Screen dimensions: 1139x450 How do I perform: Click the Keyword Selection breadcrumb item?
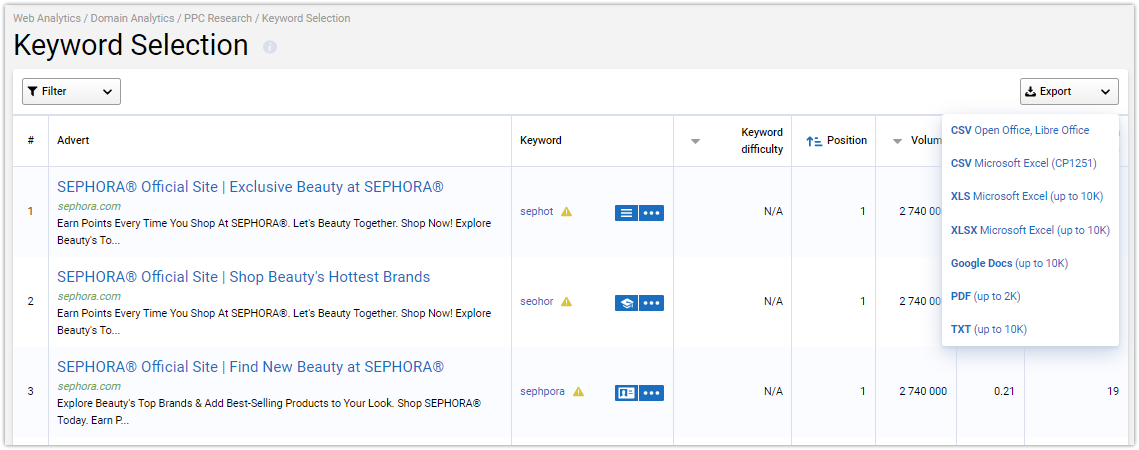click(306, 18)
